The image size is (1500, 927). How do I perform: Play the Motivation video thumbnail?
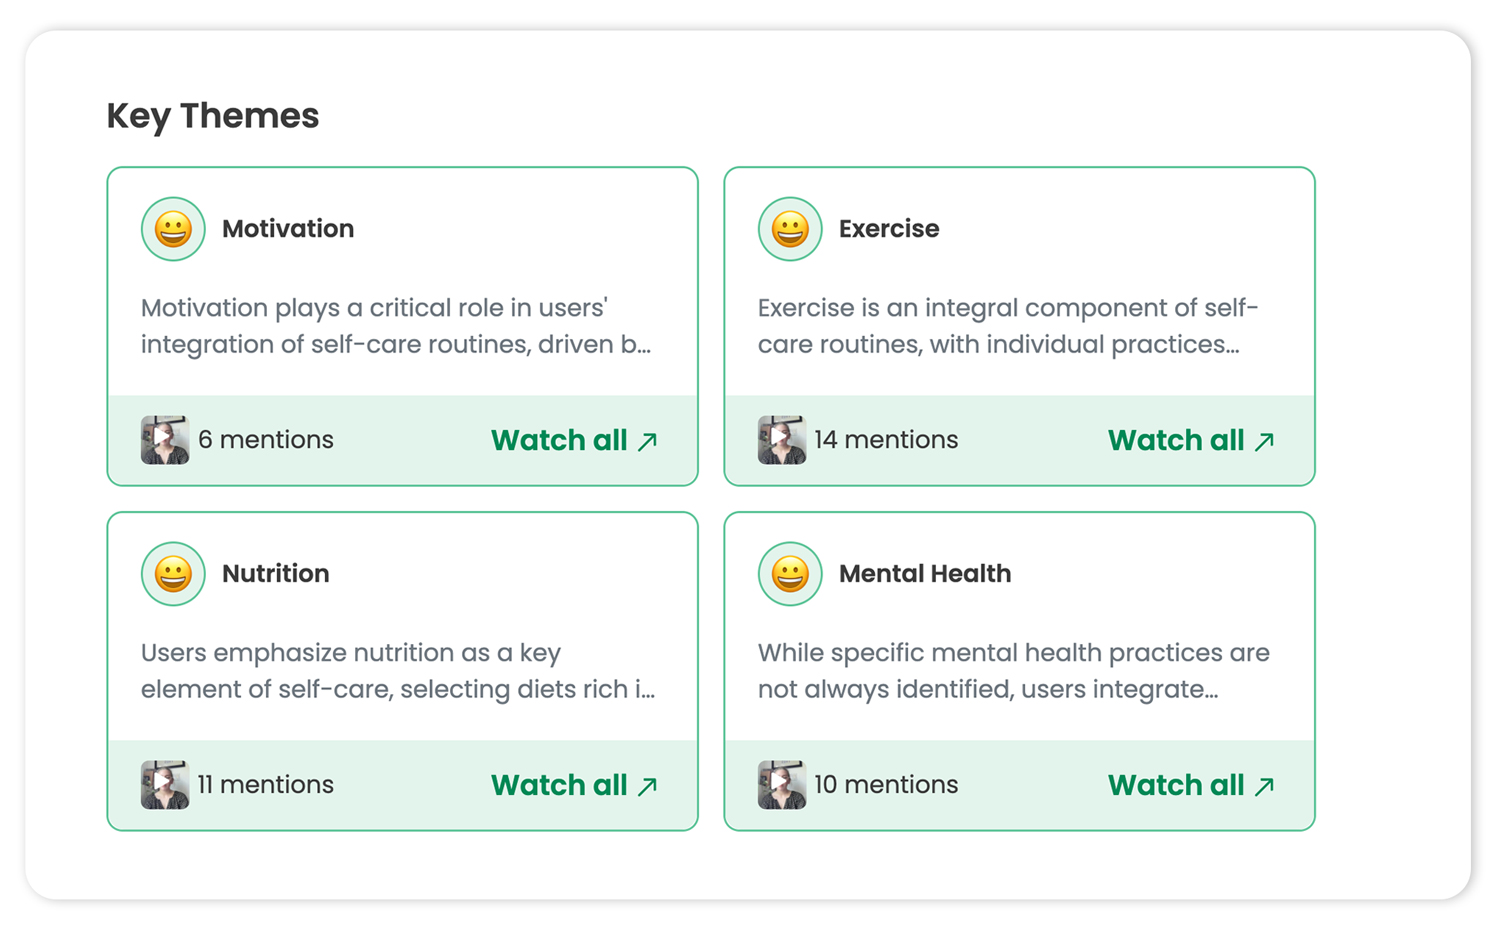pyautogui.click(x=165, y=440)
